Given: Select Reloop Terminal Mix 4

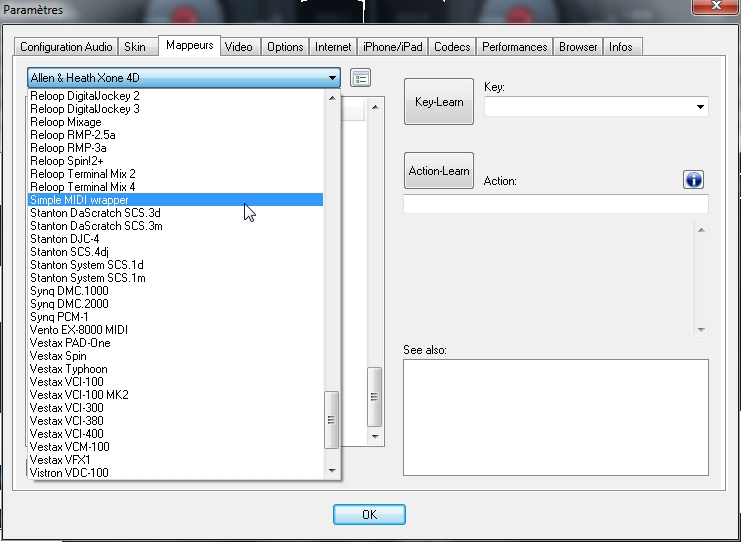Looking at the screenshot, I should [x=175, y=187].
